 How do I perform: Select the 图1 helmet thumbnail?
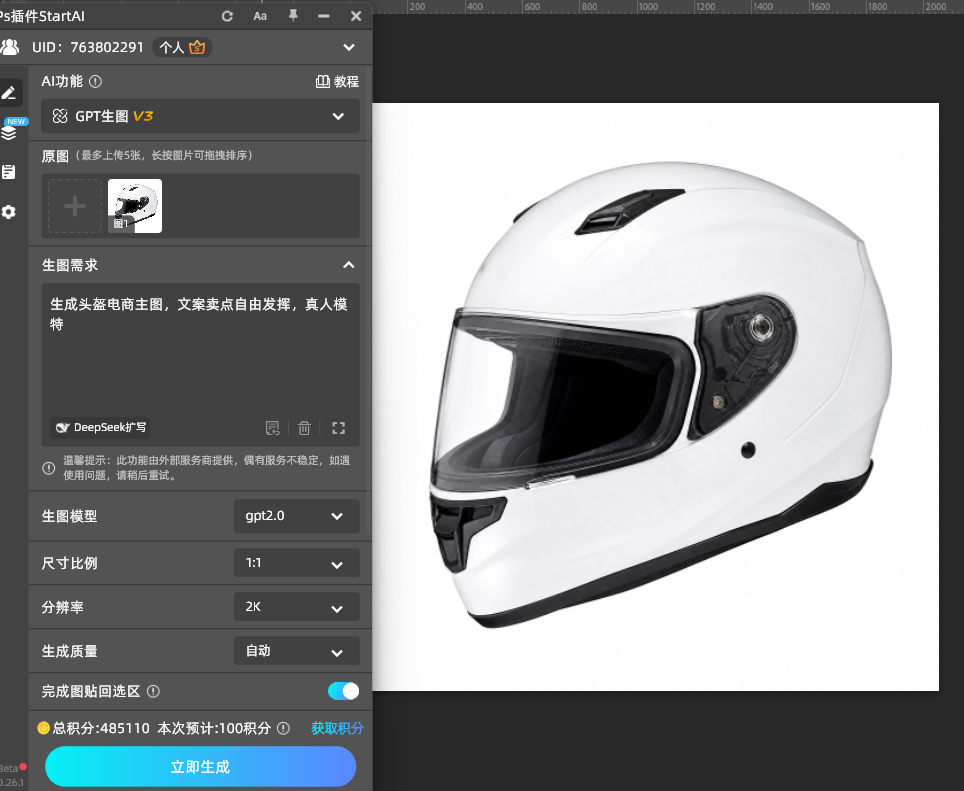point(135,206)
